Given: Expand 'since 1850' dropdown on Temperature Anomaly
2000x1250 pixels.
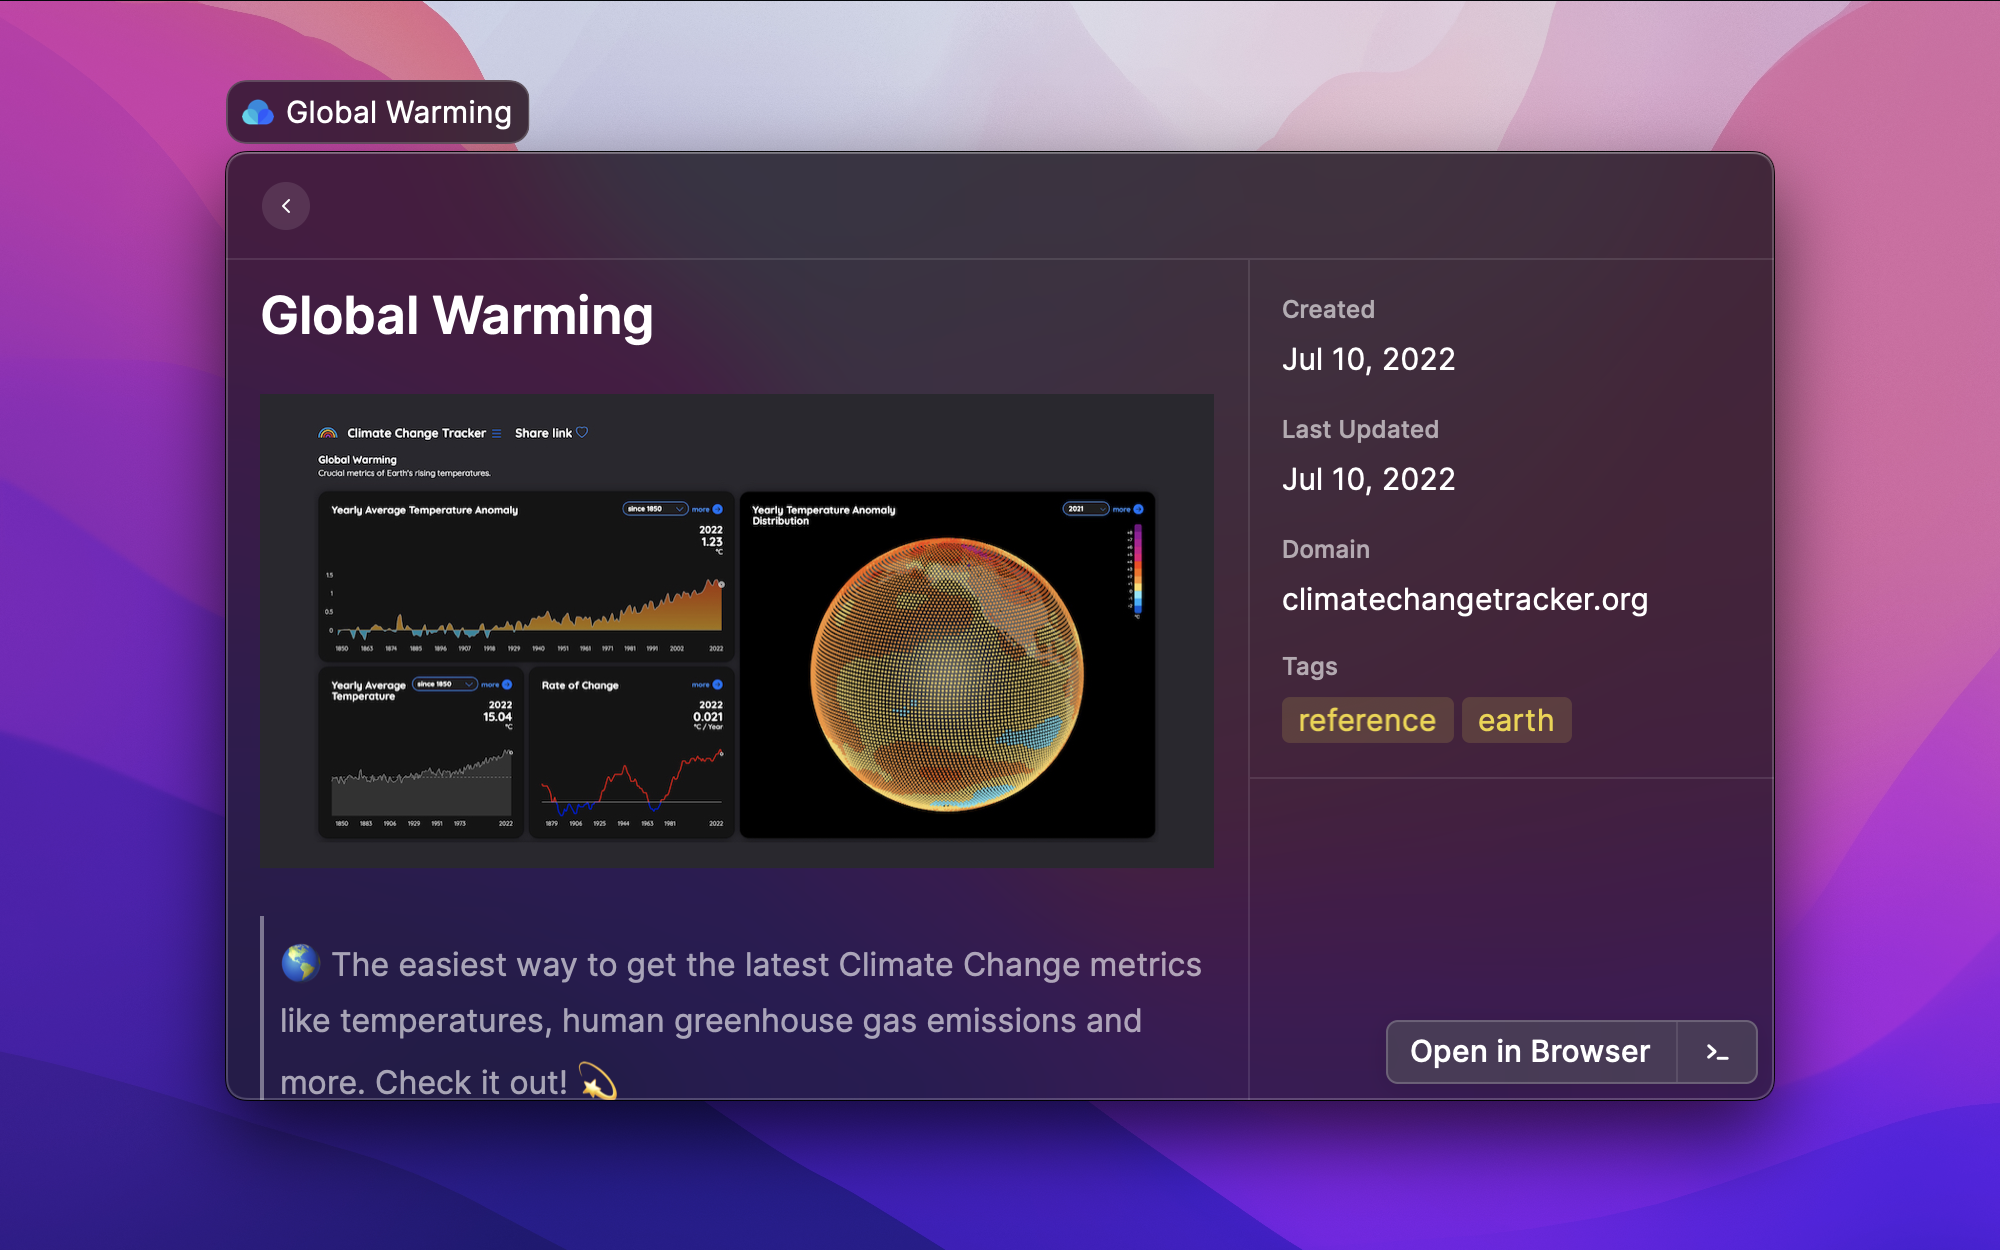Looking at the screenshot, I should pyautogui.click(x=655, y=509).
